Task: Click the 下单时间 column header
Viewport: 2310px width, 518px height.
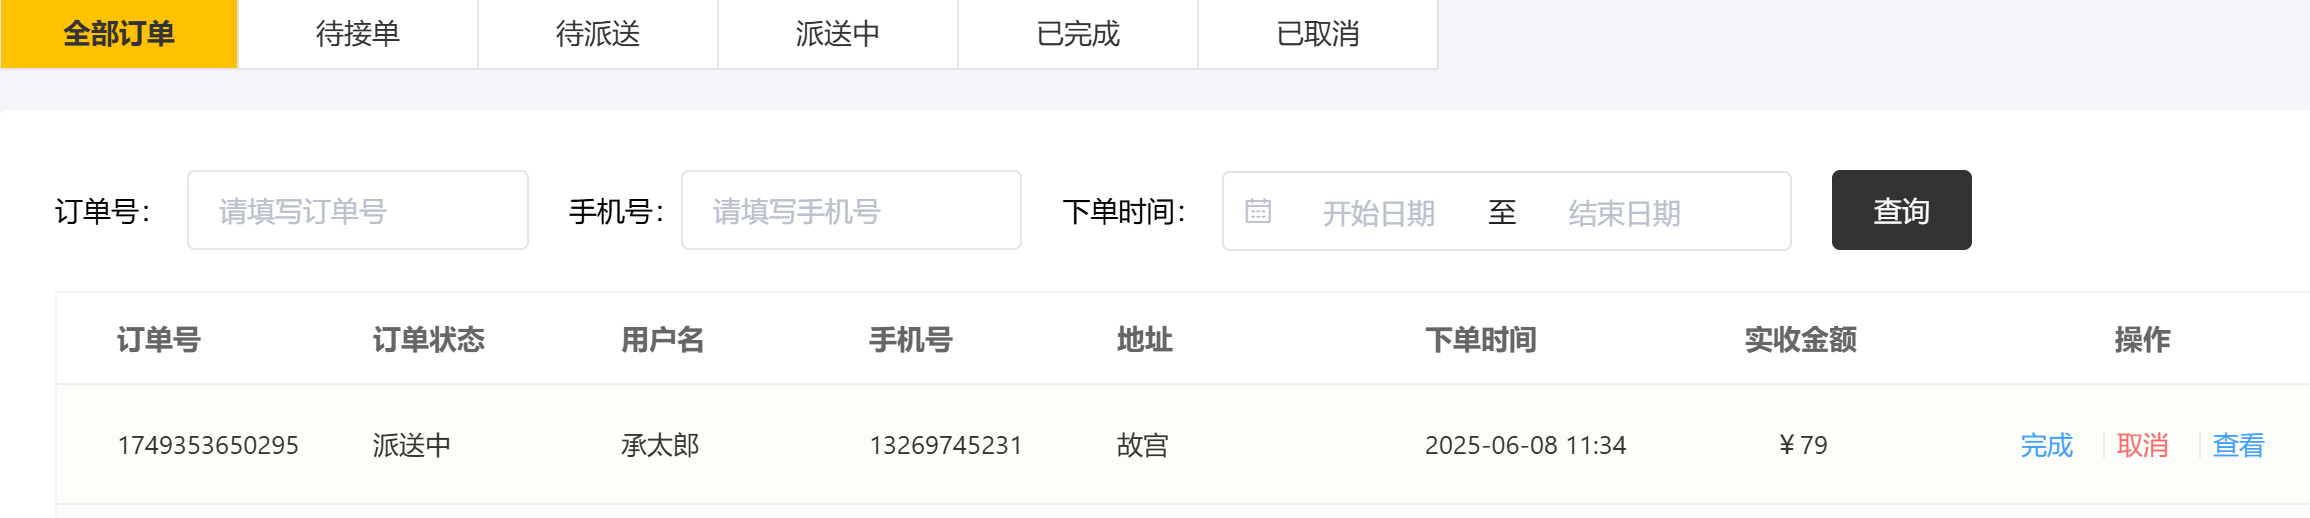Action: [x=1481, y=340]
